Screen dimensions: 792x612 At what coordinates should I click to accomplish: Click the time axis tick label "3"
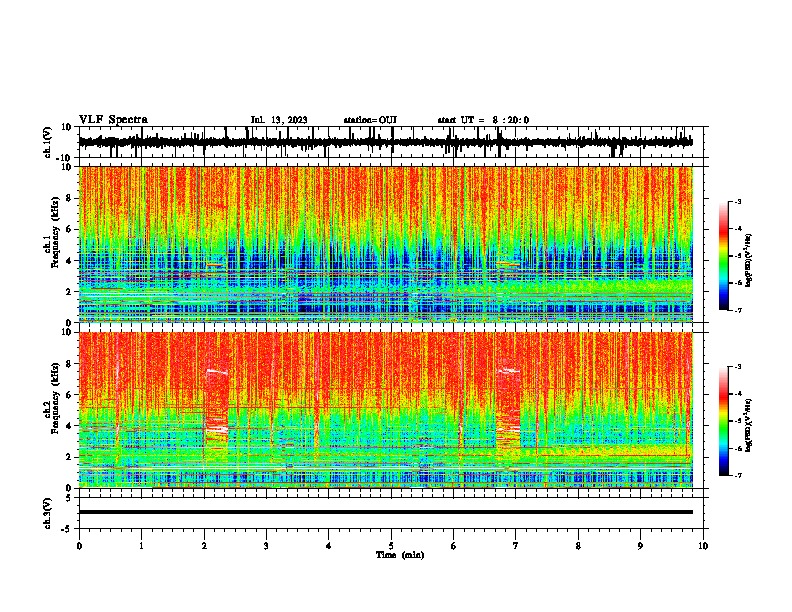tap(266, 546)
